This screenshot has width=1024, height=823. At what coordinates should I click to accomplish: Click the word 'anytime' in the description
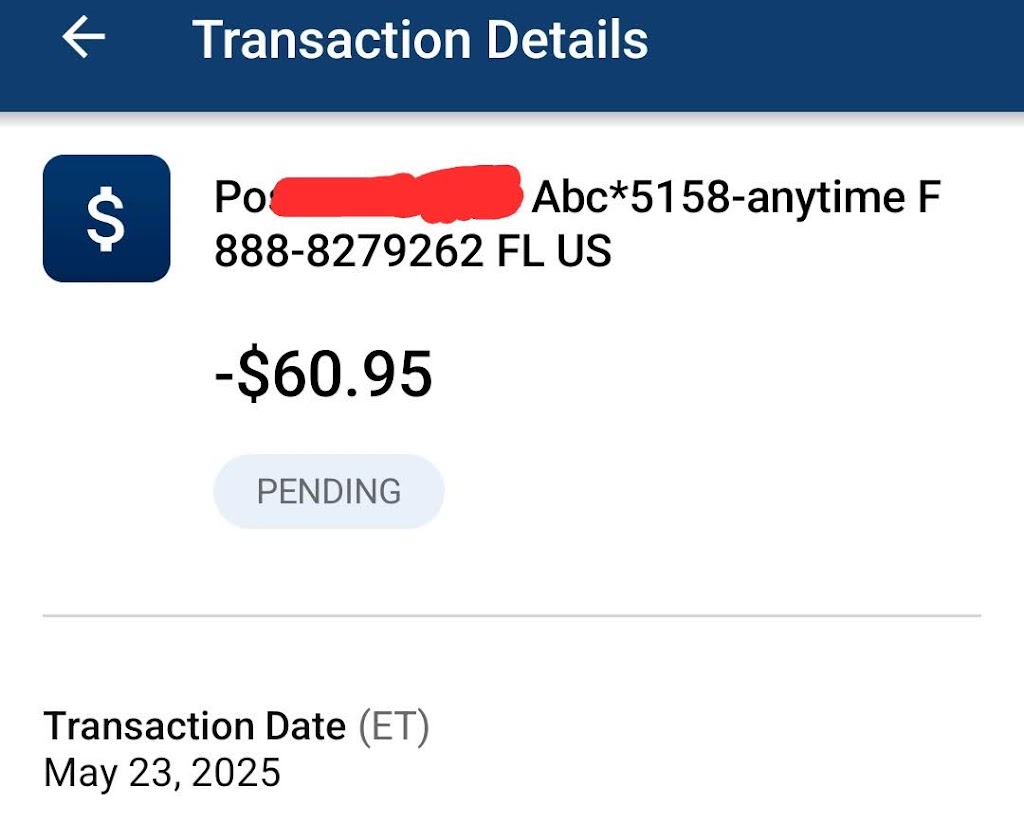[x=818, y=198]
